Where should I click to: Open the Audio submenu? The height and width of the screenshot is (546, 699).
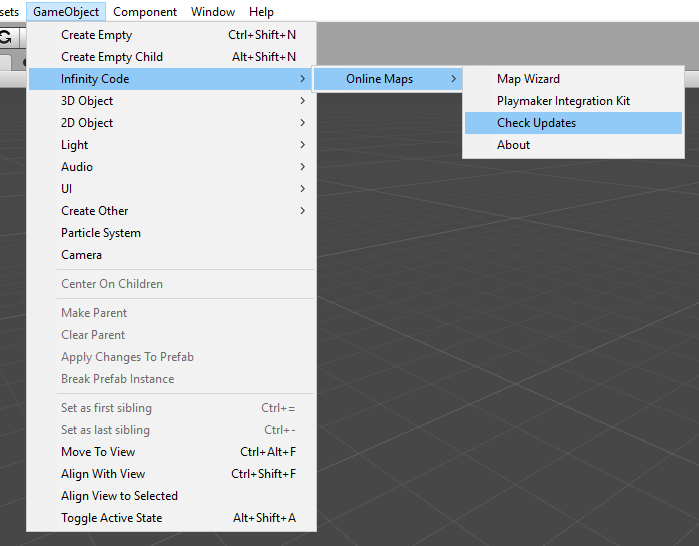click(172, 167)
